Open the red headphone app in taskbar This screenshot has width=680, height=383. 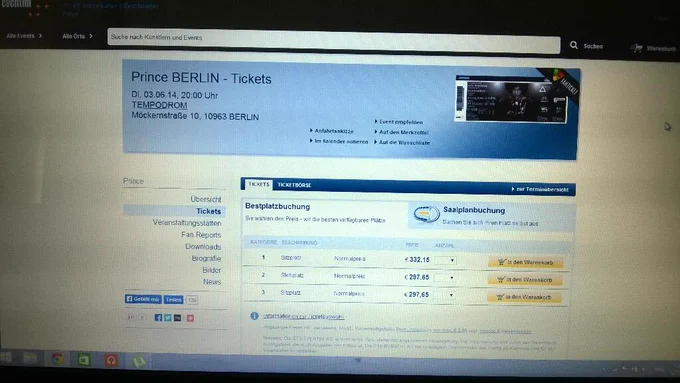click(x=111, y=360)
